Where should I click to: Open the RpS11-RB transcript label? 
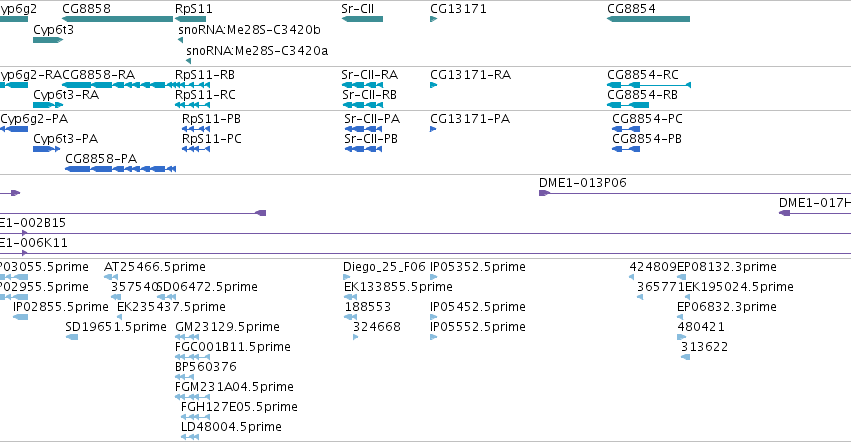(x=205, y=74)
